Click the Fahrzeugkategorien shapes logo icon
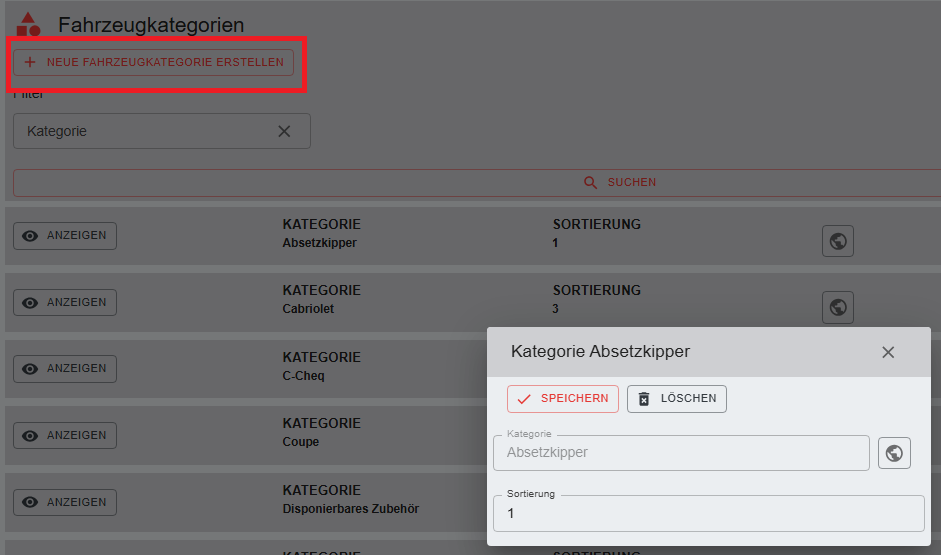Viewport: 941px width, 555px height. pos(28,24)
